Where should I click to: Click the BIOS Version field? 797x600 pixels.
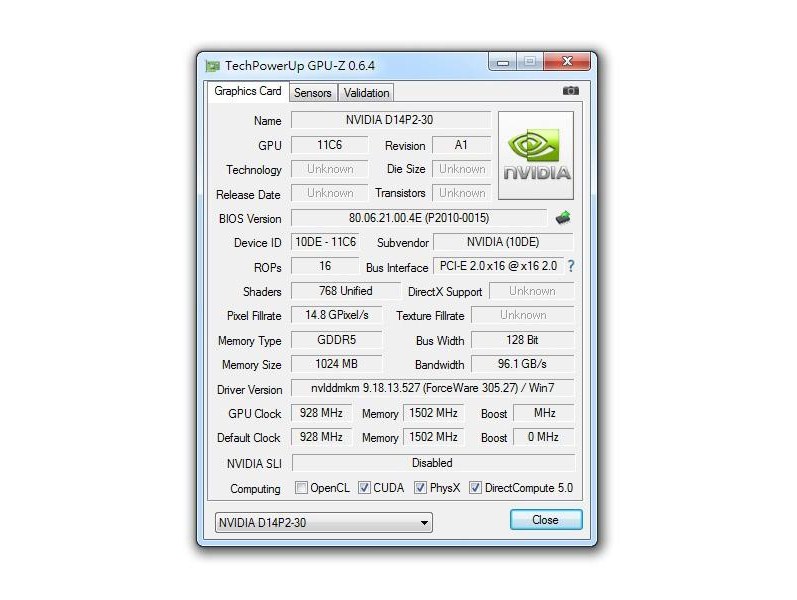coord(419,218)
